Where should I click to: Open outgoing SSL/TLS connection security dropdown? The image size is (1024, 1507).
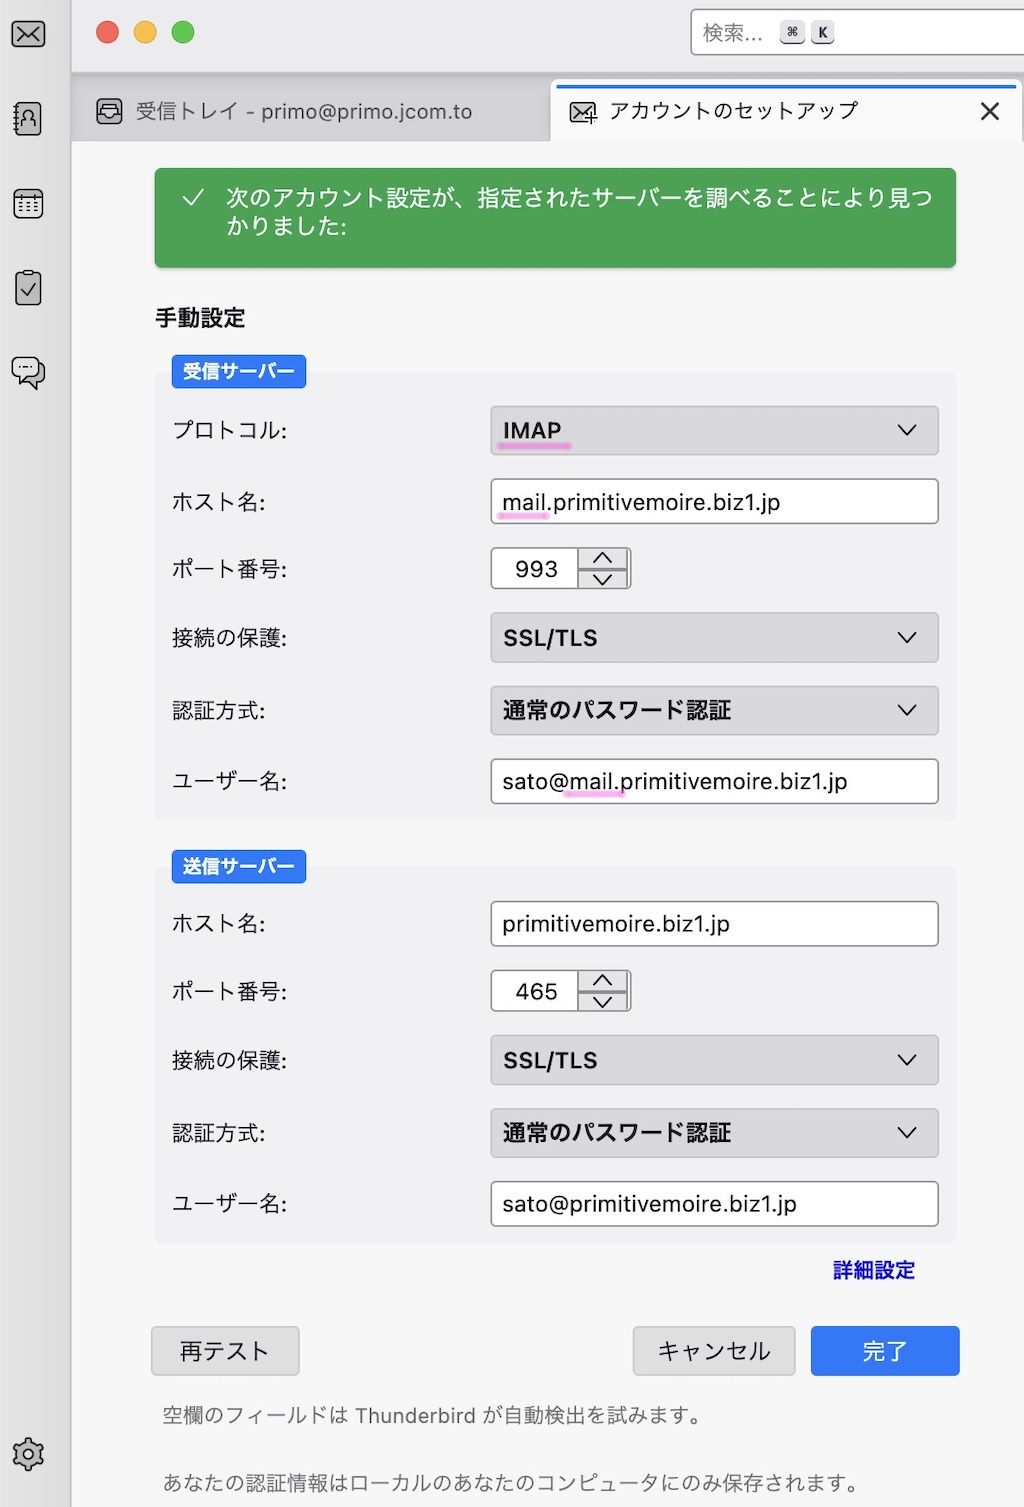pos(714,1060)
